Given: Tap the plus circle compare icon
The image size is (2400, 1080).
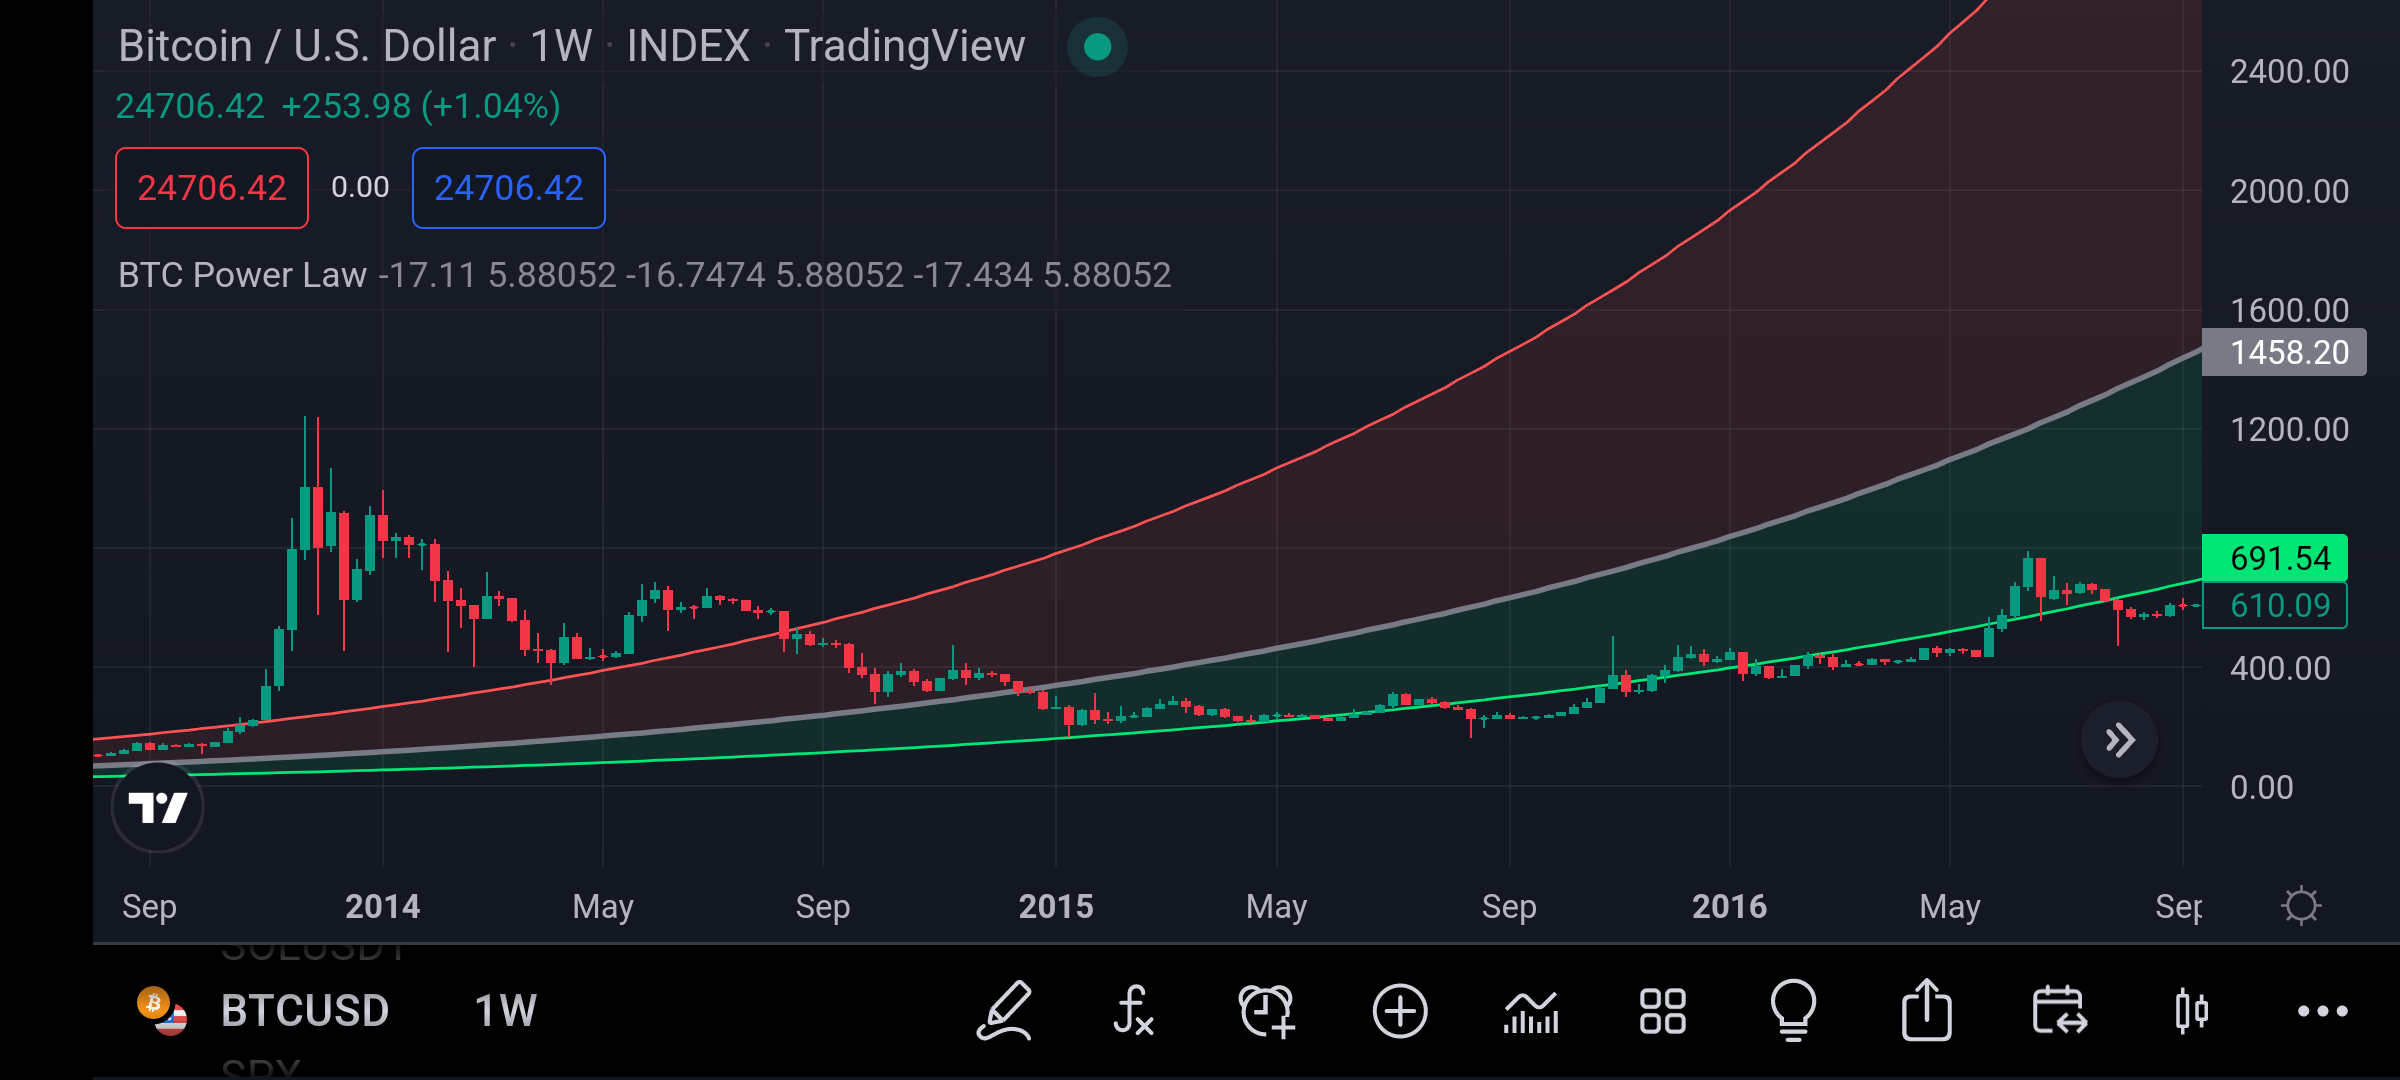Looking at the screenshot, I should point(1399,1011).
